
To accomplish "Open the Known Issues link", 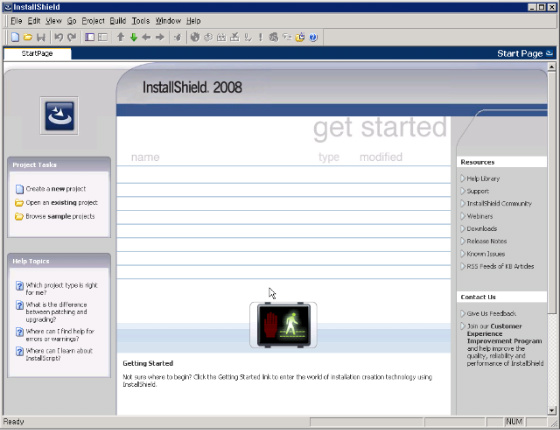I will point(486,254).
